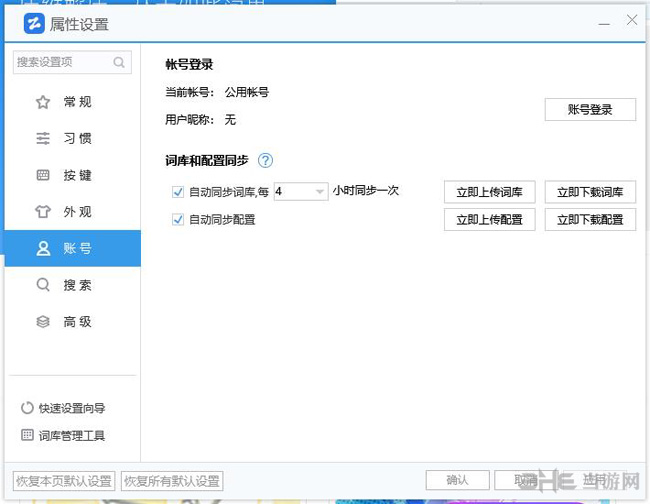
Task: Click 立即上传词库 button
Action: click(x=490, y=192)
